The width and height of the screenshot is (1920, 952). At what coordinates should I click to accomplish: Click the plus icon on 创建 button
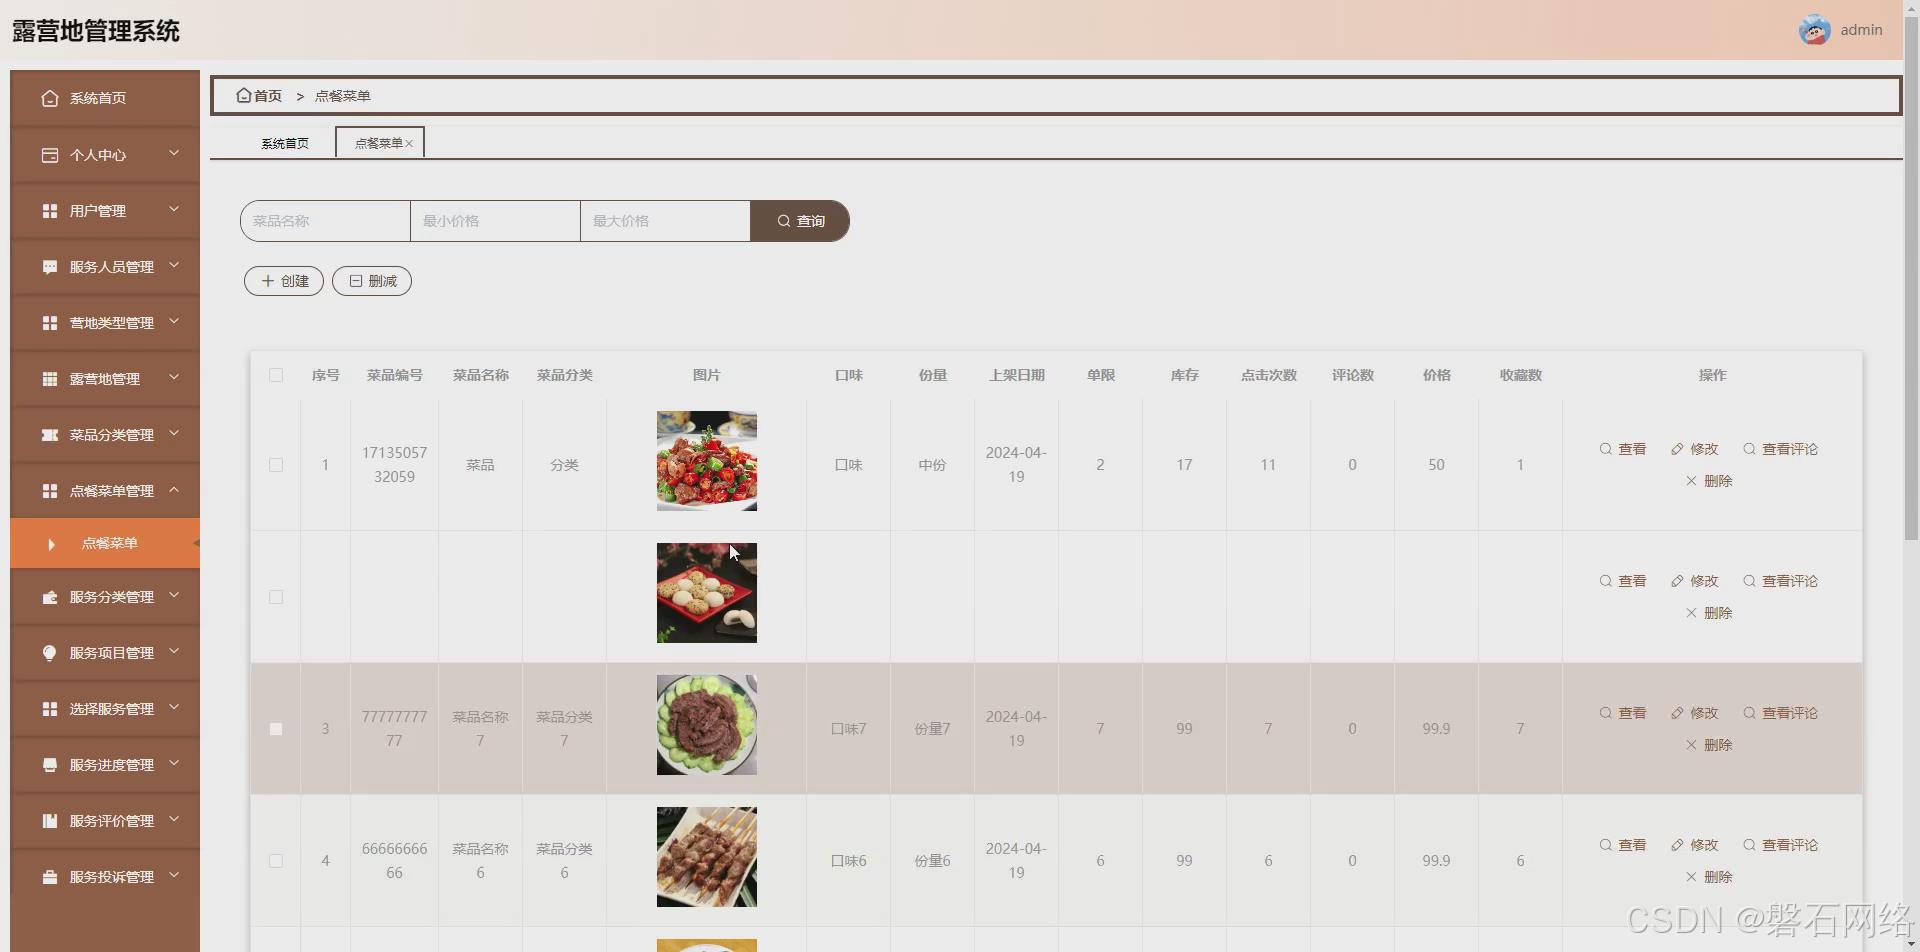(x=268, y=281)
